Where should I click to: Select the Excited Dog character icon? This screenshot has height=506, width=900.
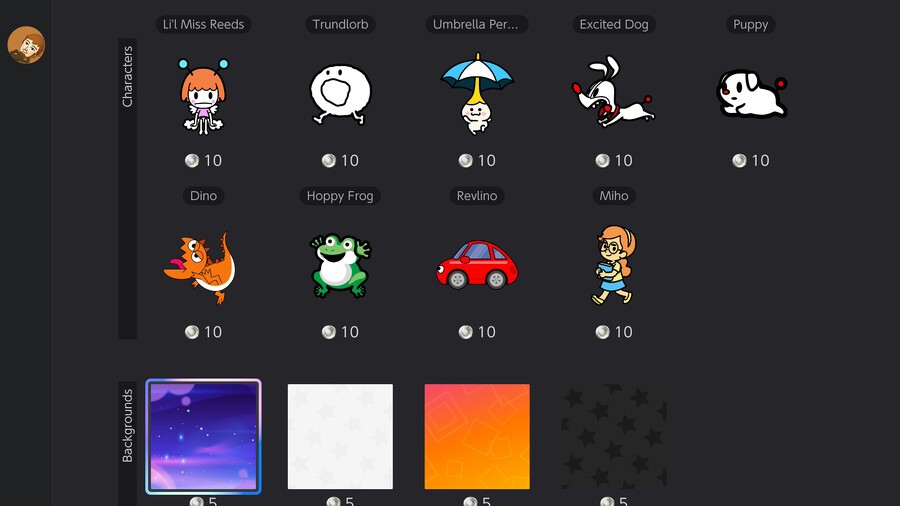click(x=613, y=91)
